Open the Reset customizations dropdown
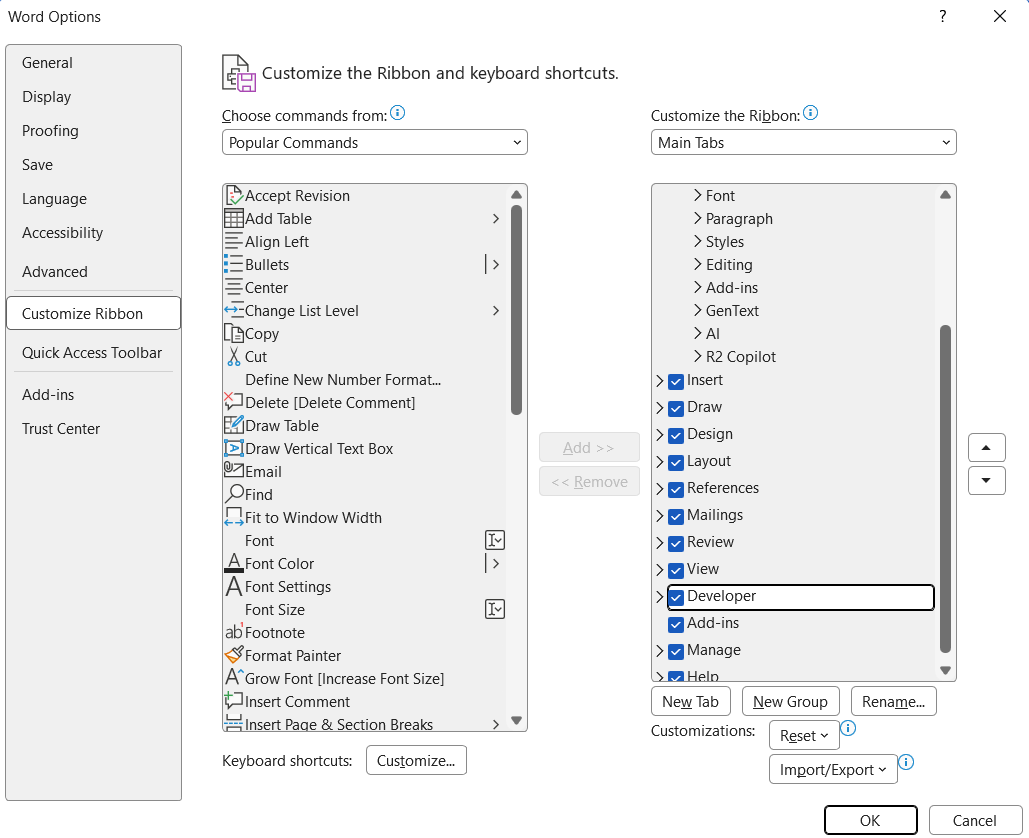This screenshot has width=1029, height=838. [804, 736]
